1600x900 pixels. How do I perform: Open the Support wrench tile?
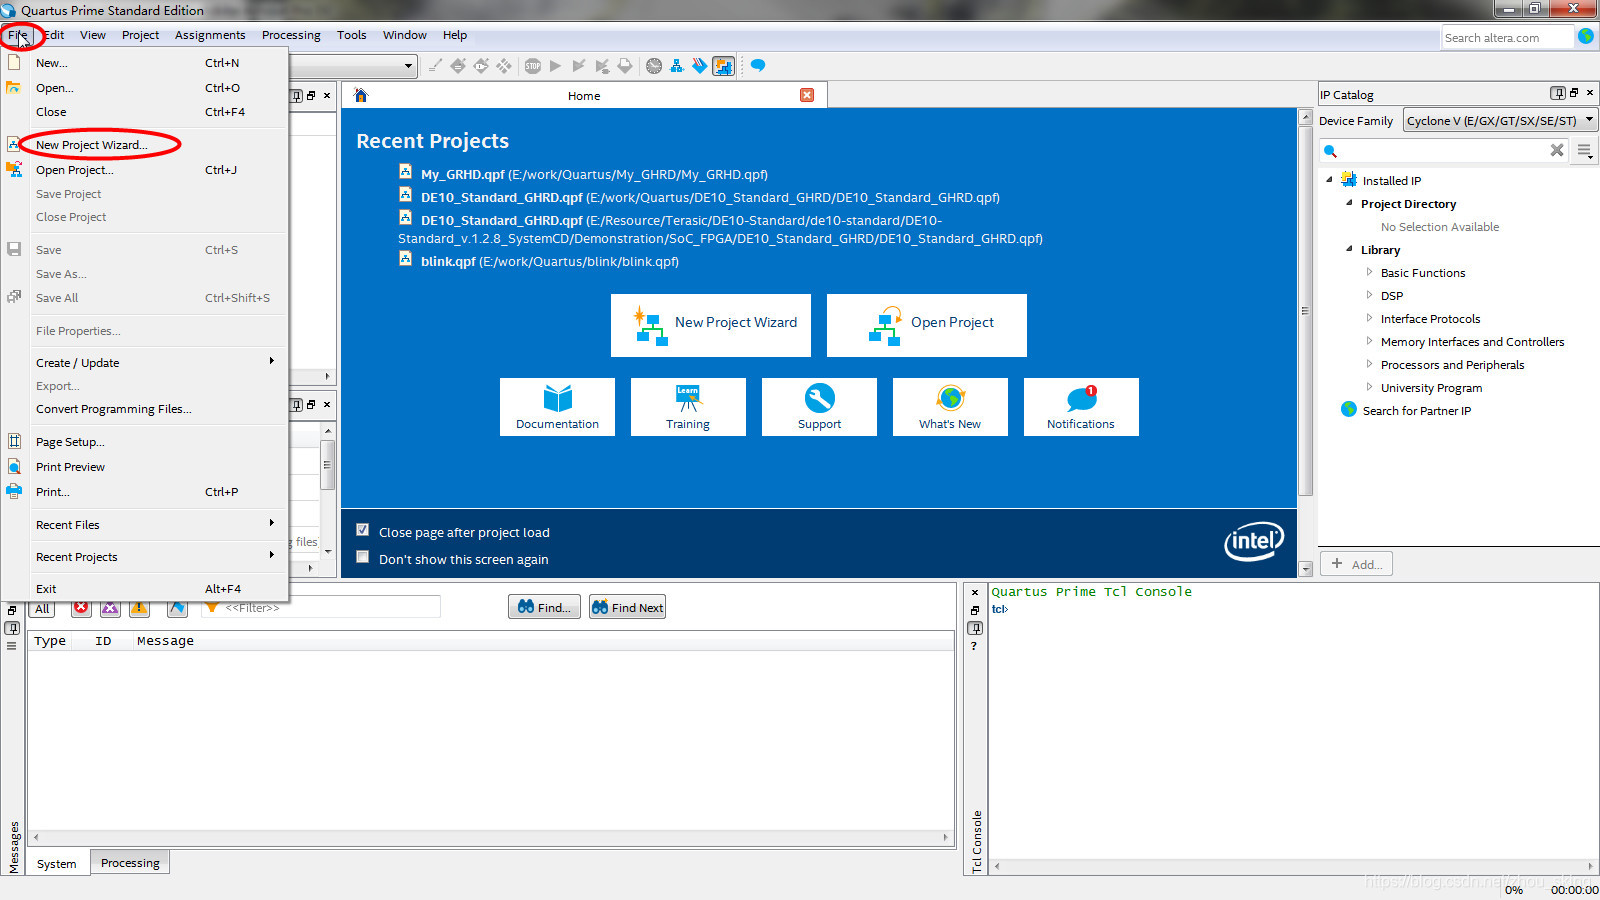[x=819, y=407]
